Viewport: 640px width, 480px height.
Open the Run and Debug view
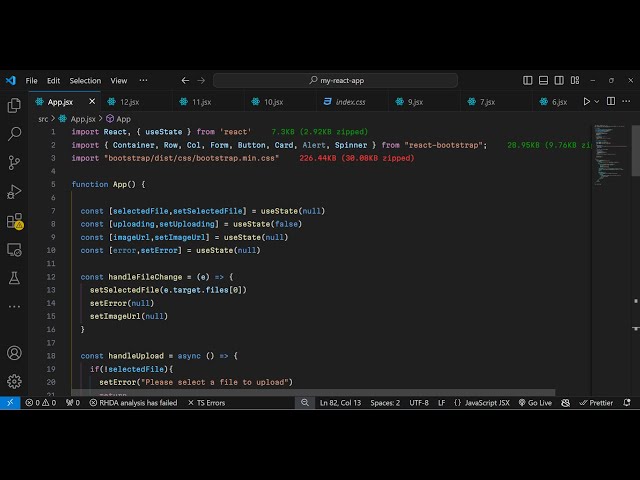click(x=14, y=191)
